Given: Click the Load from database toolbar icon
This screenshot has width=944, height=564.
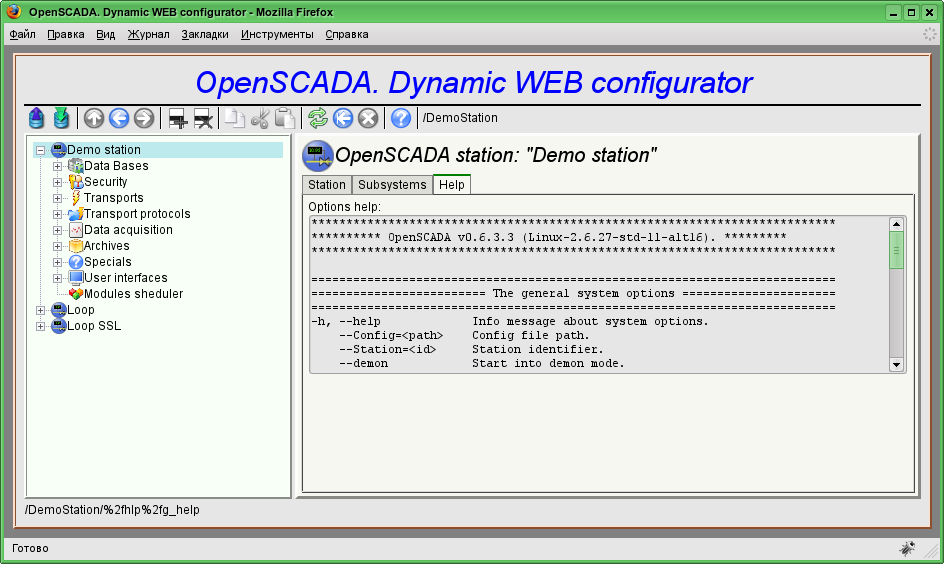Looking at the screenshot, I should [36, 118].
